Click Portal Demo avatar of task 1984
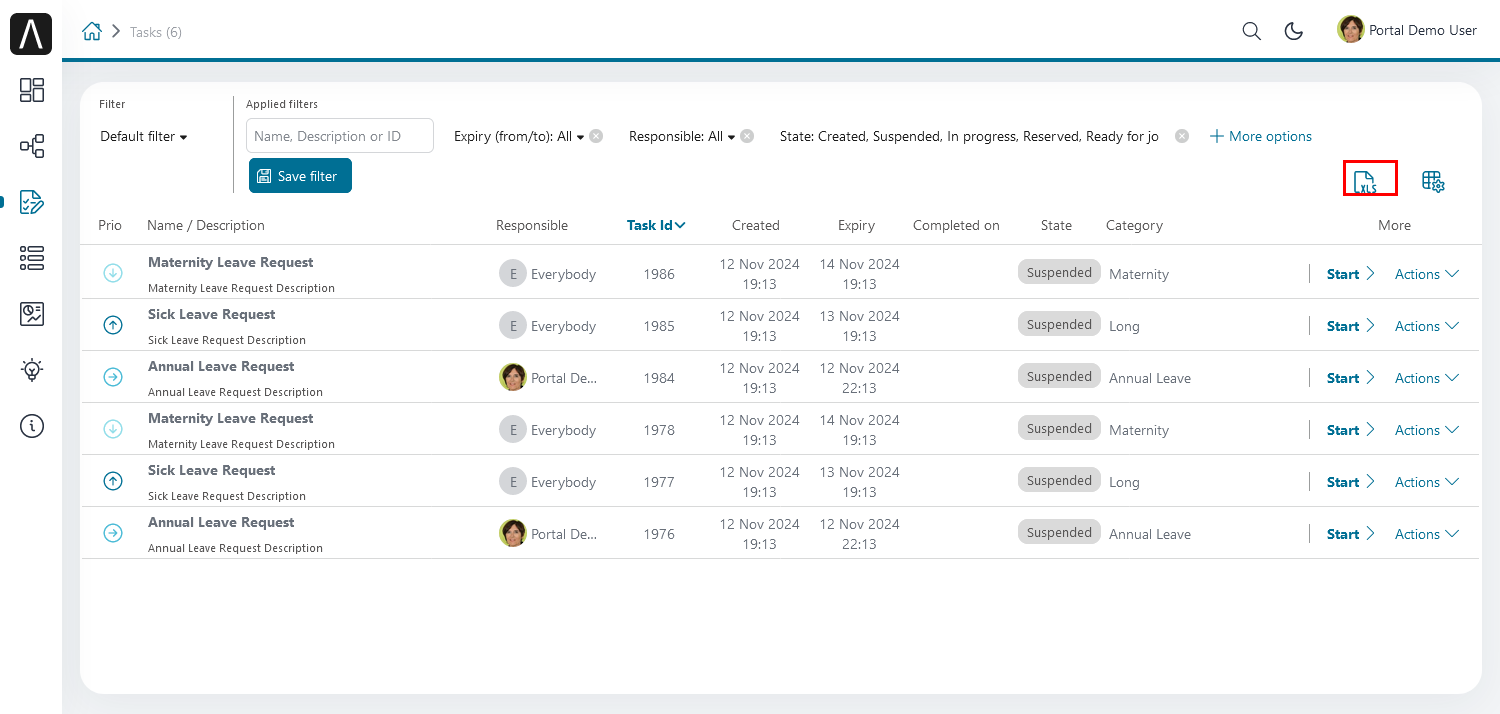The width and height of the screenshot is (1500, 714). coord(512,377)
